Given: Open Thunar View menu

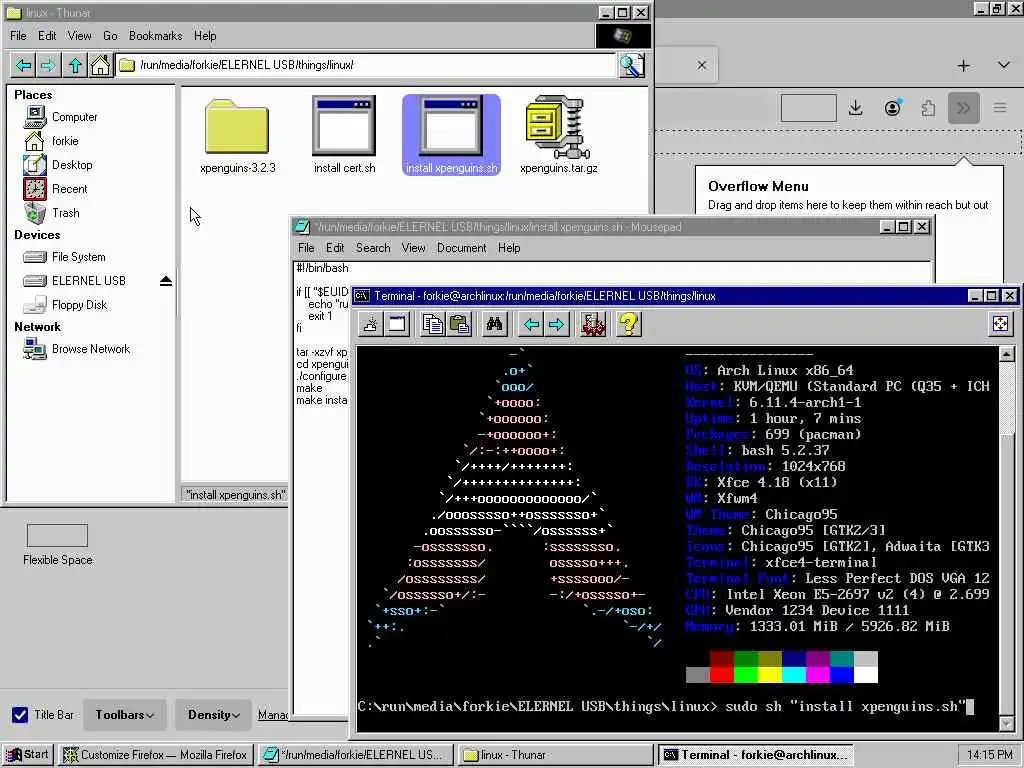Looking at the screenshot, I should click(79, 36).
